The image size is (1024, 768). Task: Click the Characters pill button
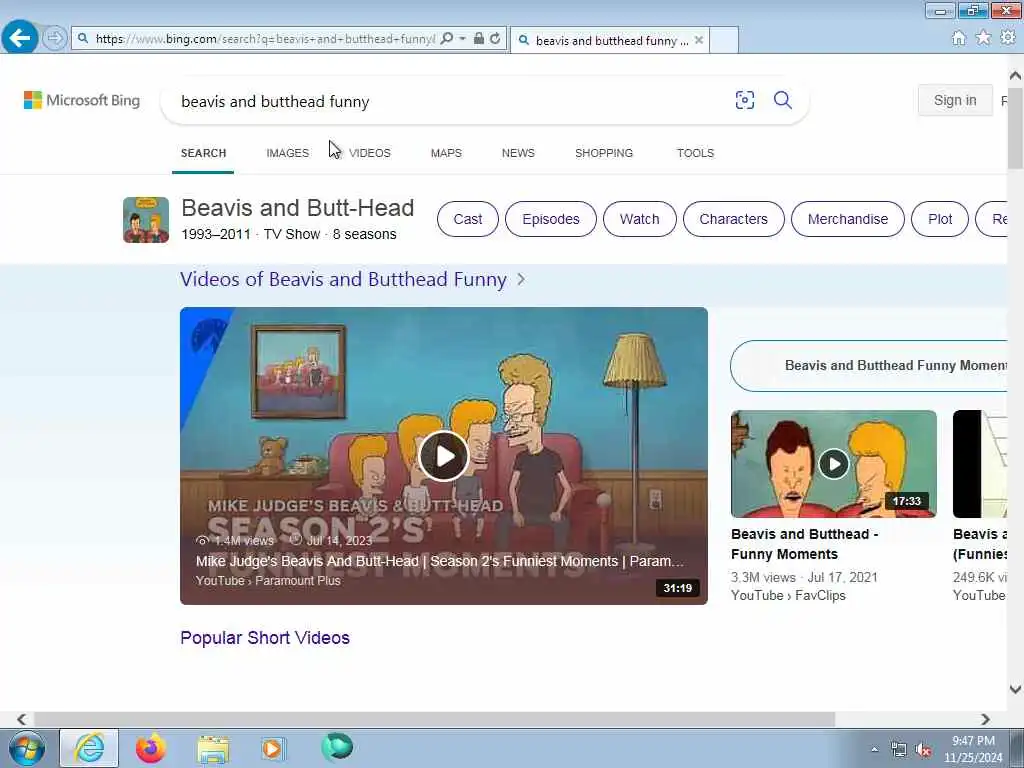click(733, 219)
